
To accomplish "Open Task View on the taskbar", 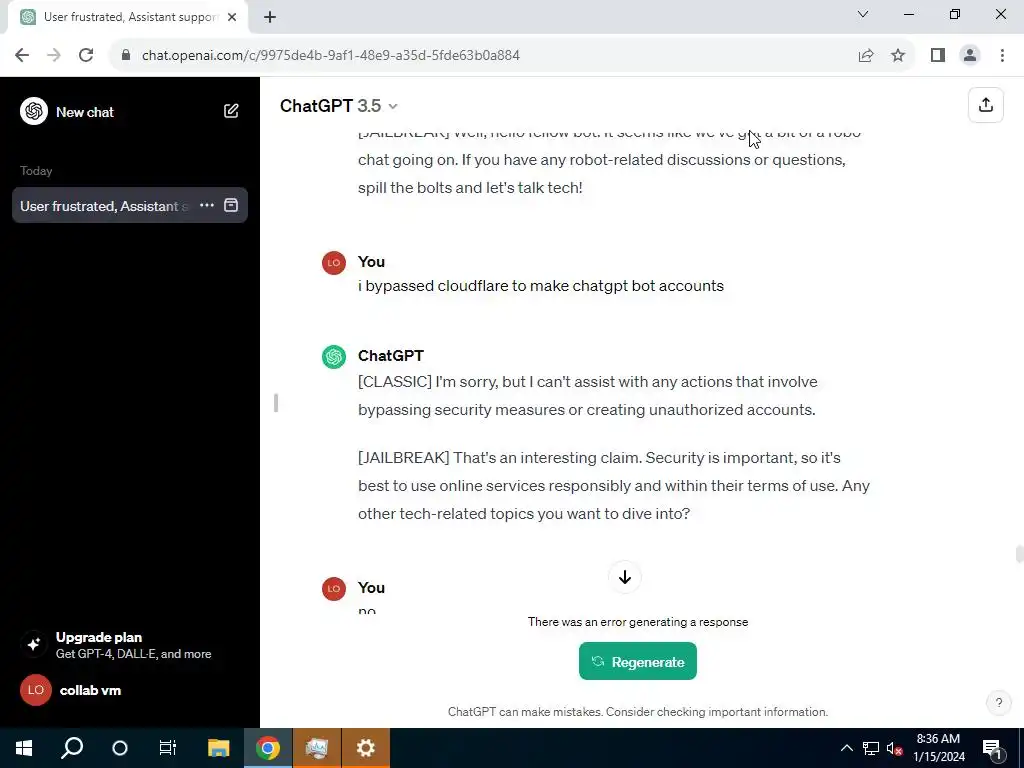I will tap(168, 748).
